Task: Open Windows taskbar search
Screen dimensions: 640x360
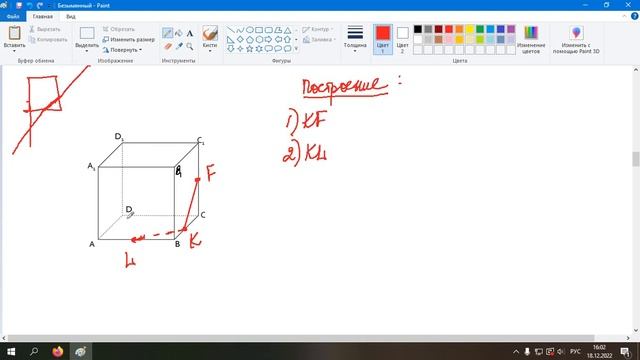Action: 34,351
